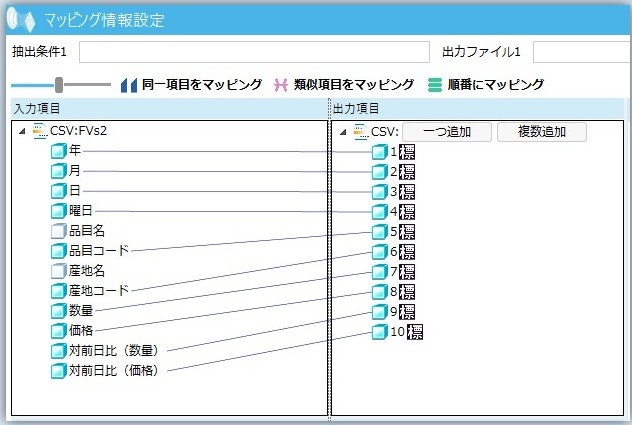Image resolution: width=632 pixels, height=425 pixels.
Task: Select the 品目コード input item label
Action: tap(99, 250)
